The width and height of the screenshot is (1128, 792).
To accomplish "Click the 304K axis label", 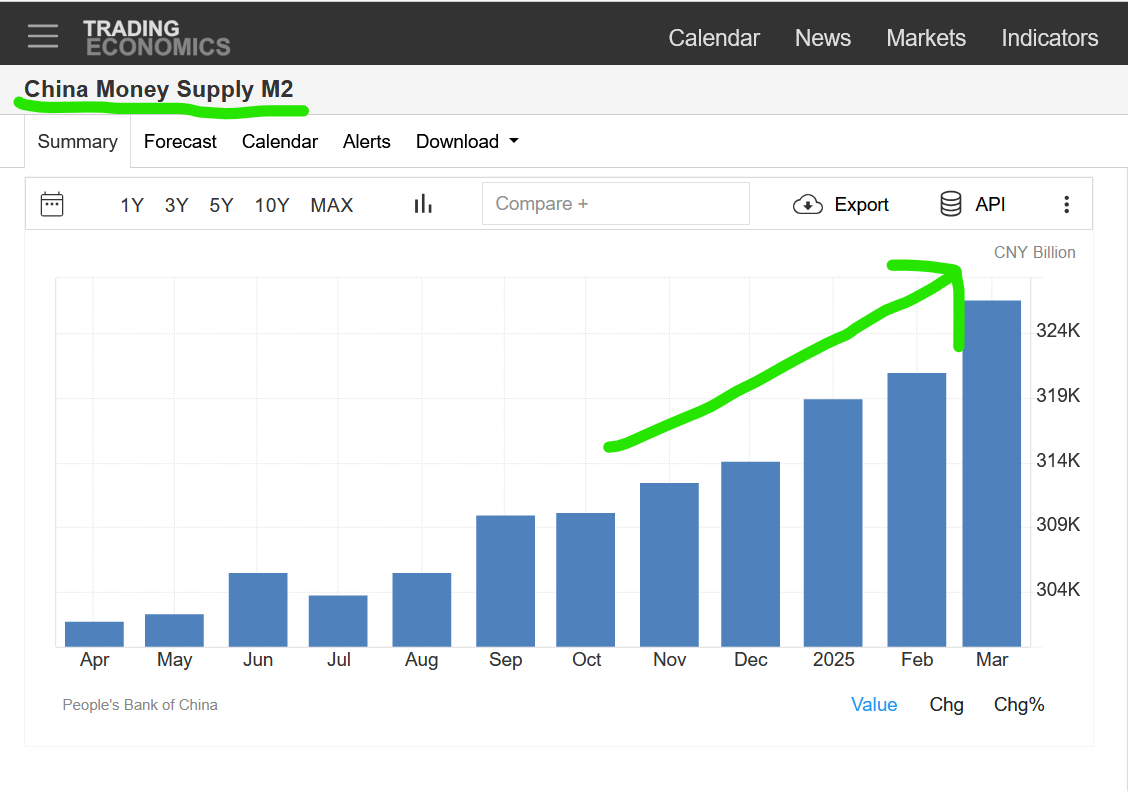I will pyautogui.click(x=1058, y=590).
